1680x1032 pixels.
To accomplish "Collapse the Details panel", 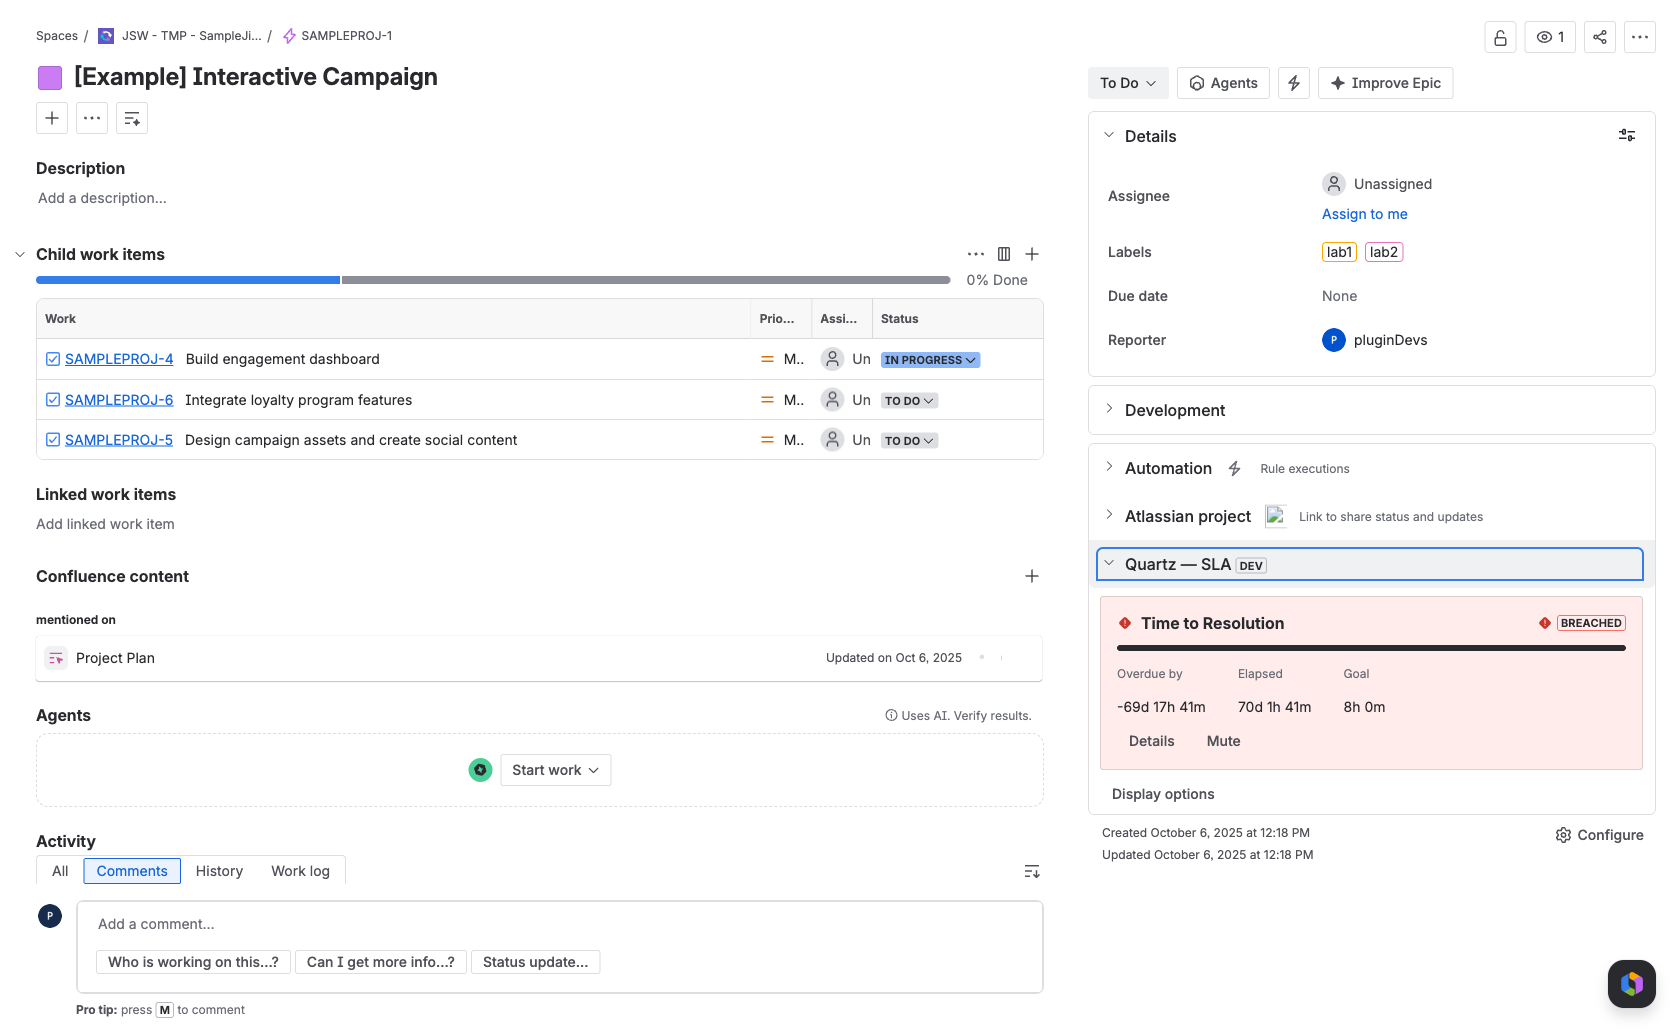I will click(1109, 135).
